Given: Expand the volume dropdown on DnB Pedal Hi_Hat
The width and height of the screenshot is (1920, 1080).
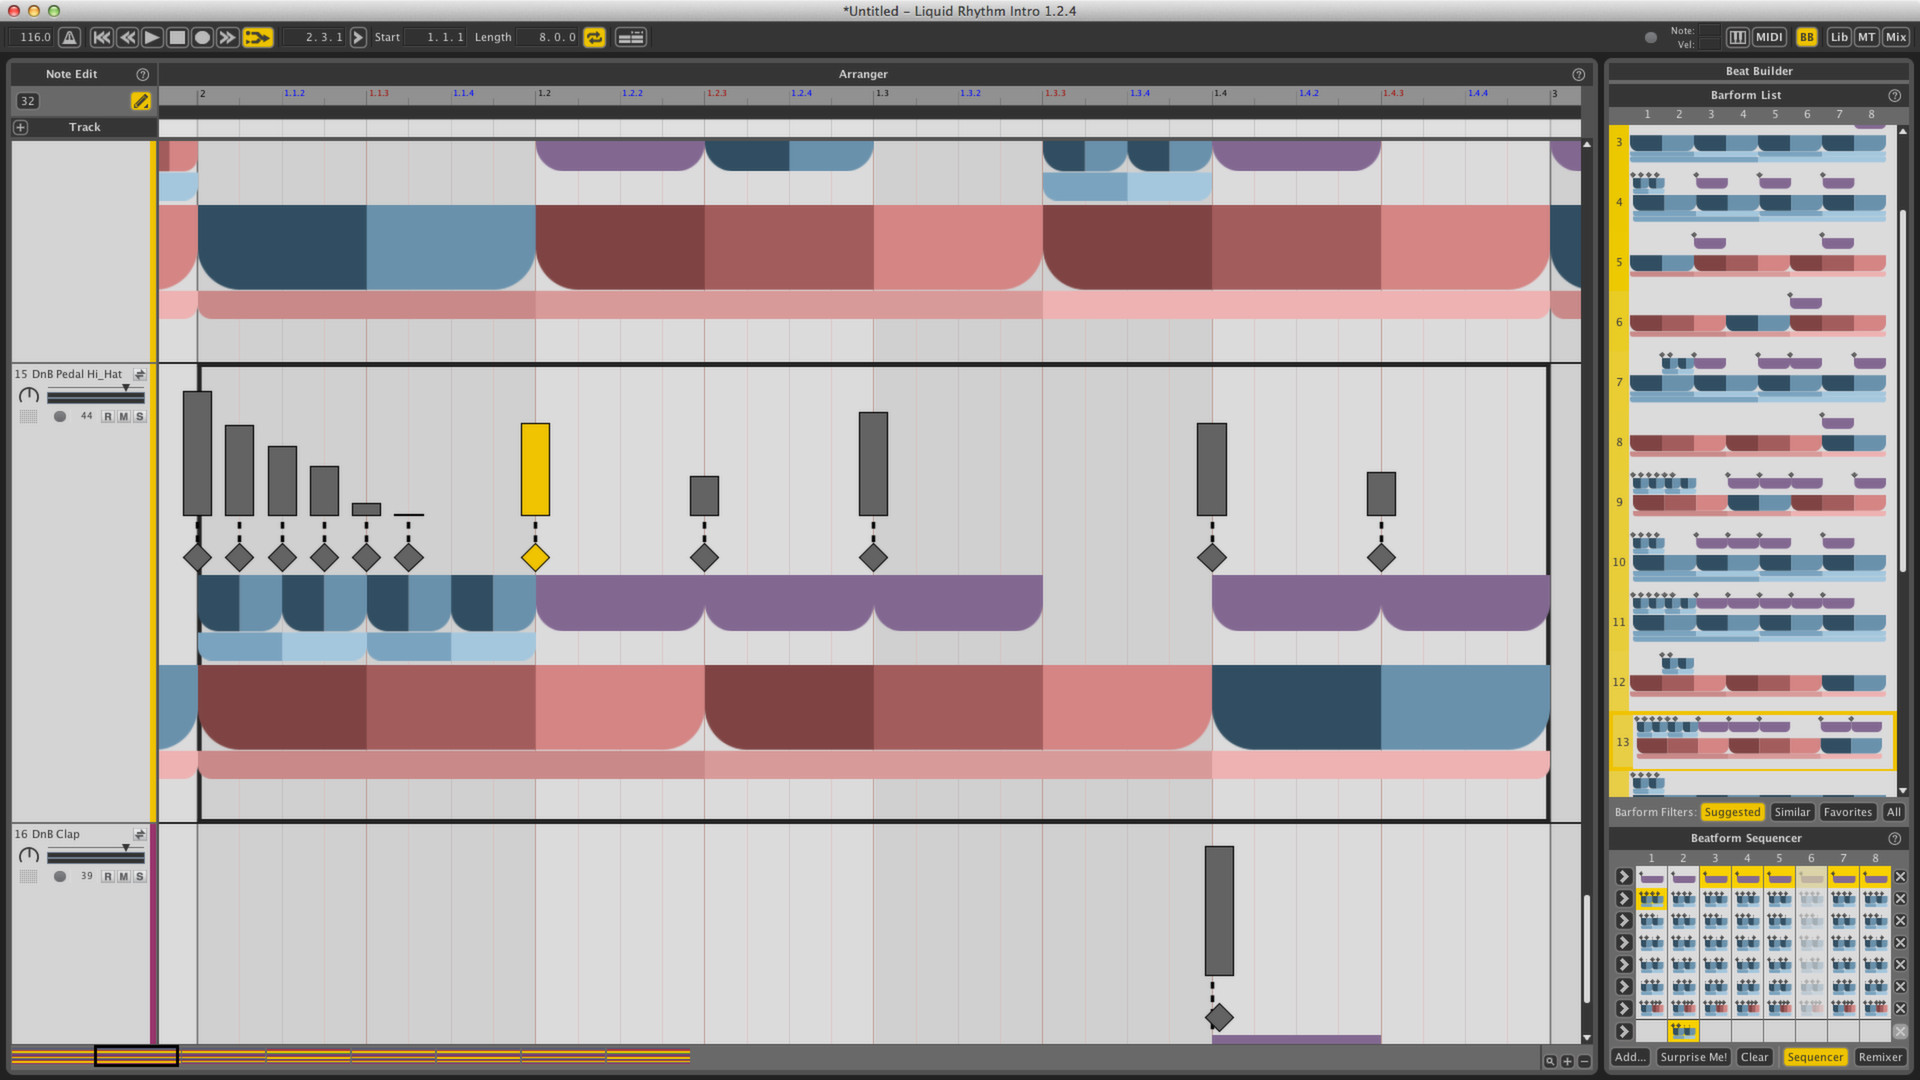Looking at the screenshot, I should (126, 387).
